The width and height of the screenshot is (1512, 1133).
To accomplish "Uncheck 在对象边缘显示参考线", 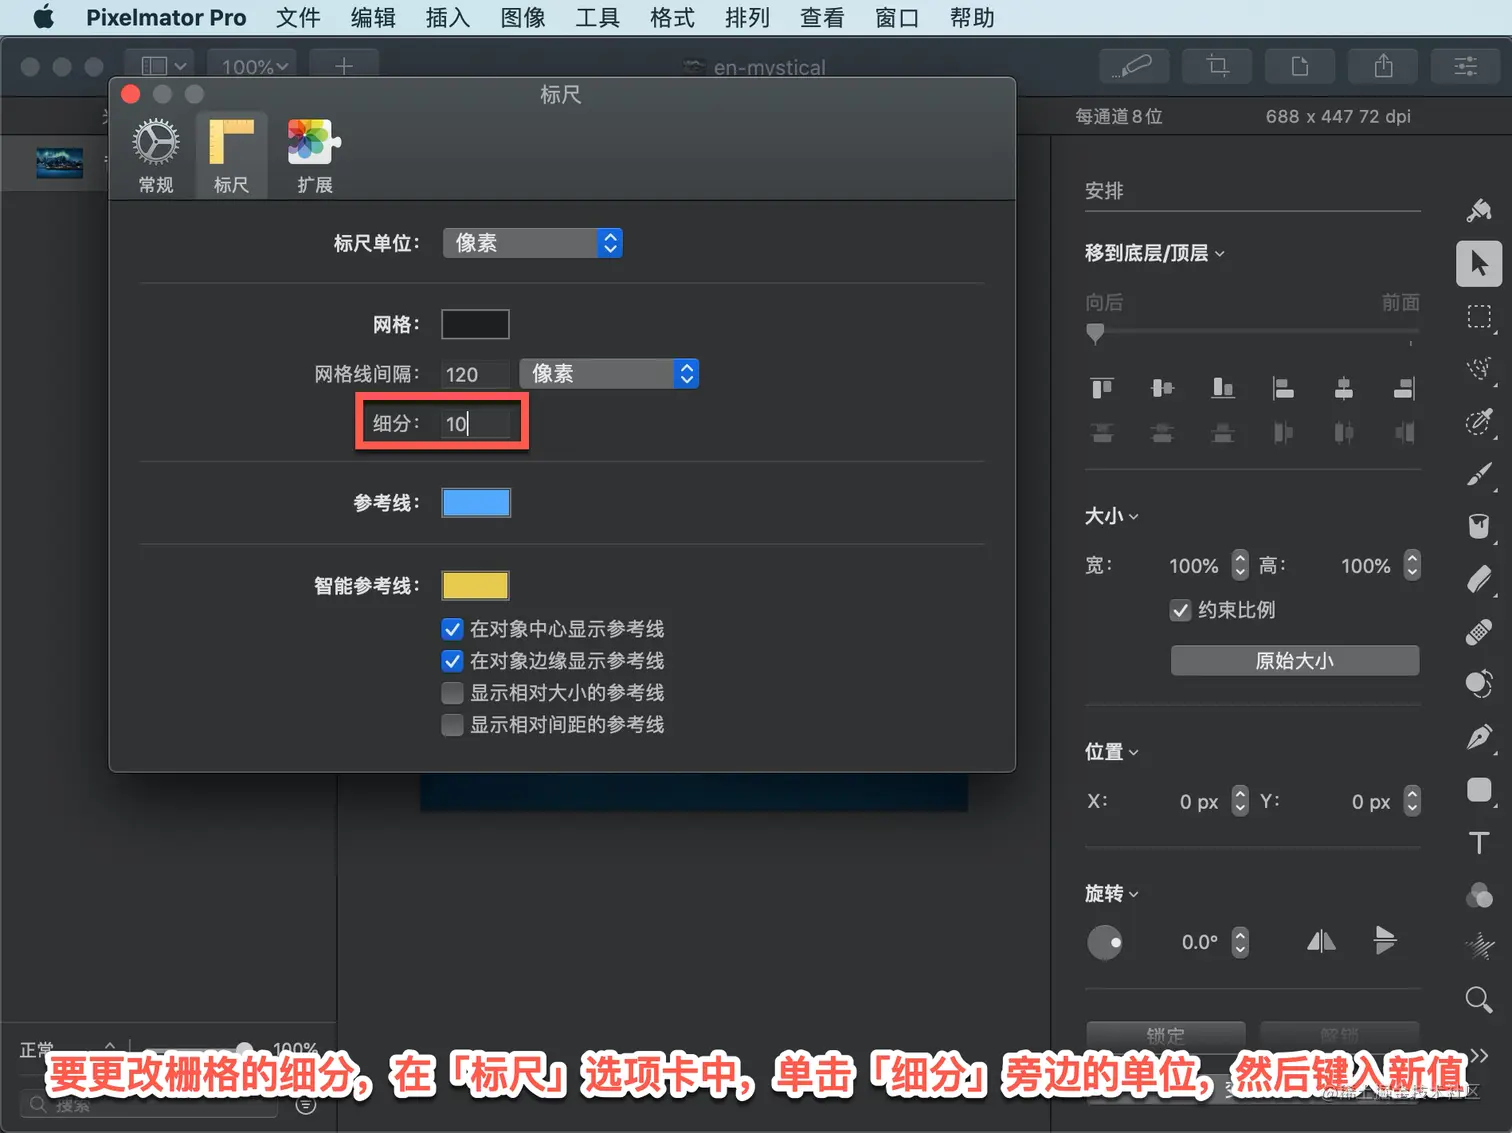I will click(452, 661).
